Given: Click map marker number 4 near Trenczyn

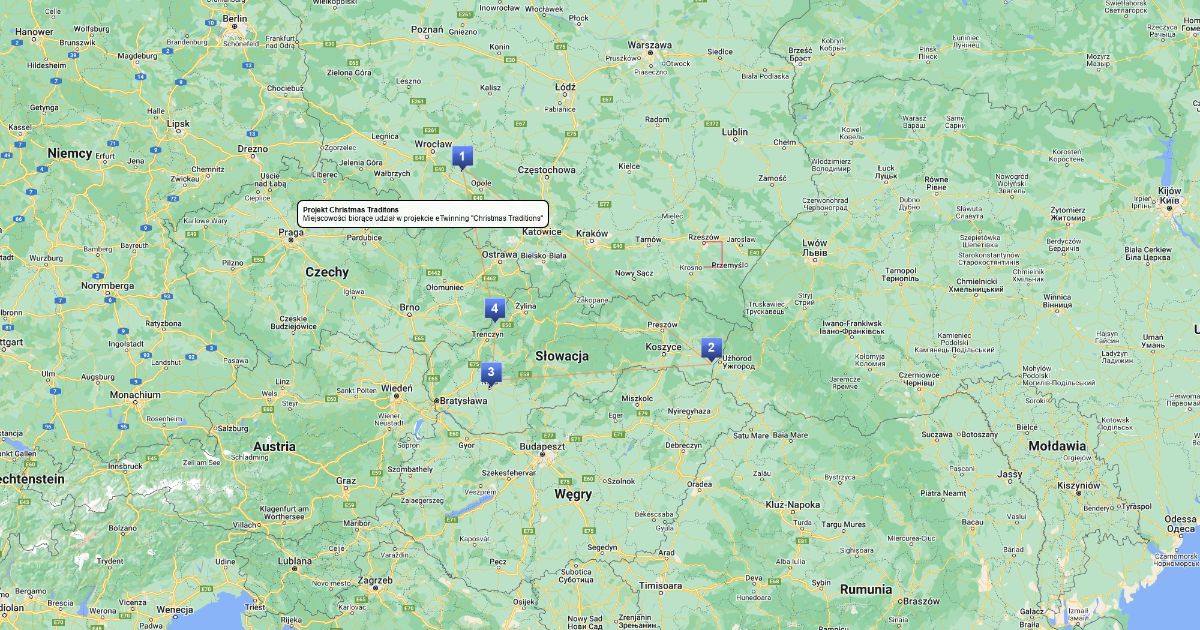Looking at the screenshot, I should coord(494,308).
